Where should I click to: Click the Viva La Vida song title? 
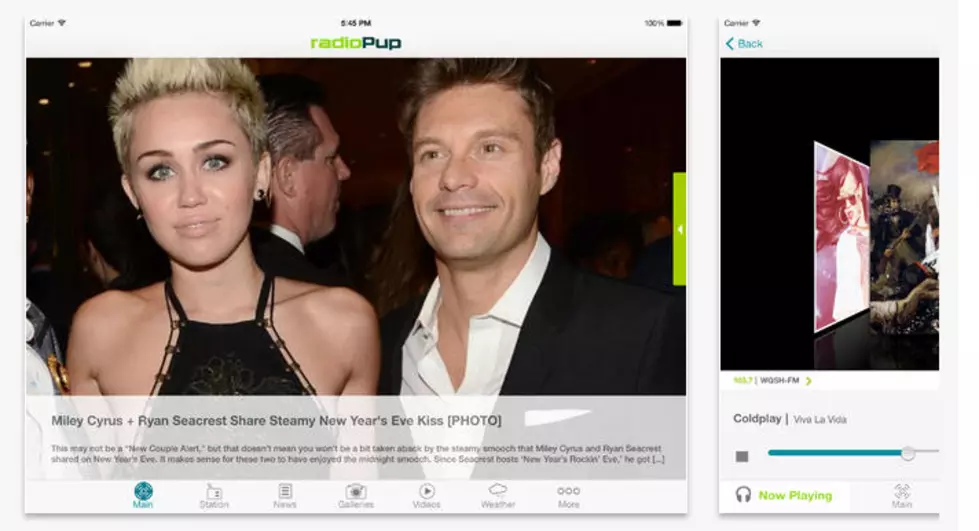[x=820, y=420]
